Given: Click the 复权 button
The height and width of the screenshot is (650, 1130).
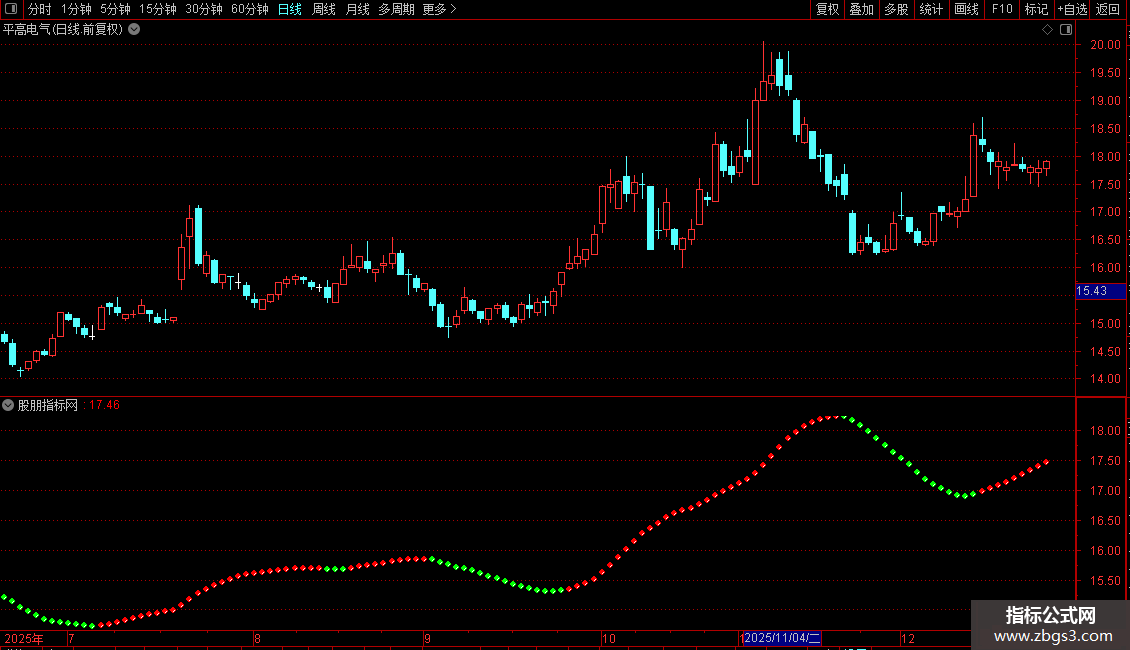Looking at the screenshot, I should (x=827, y=9).
